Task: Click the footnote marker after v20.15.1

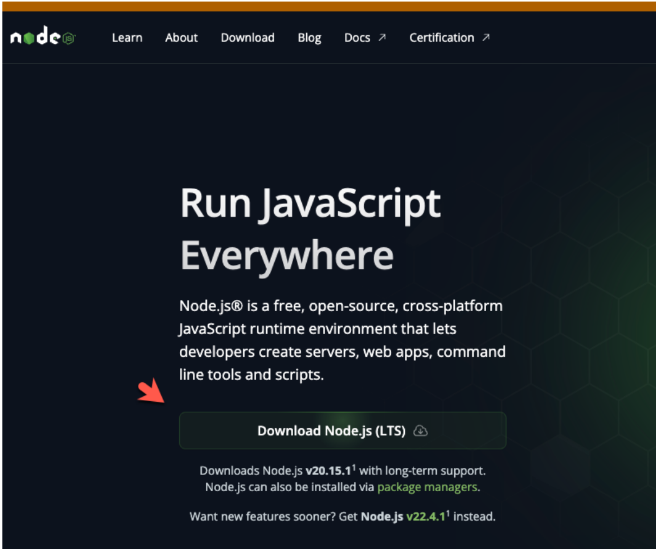Action: pos(354,467)
